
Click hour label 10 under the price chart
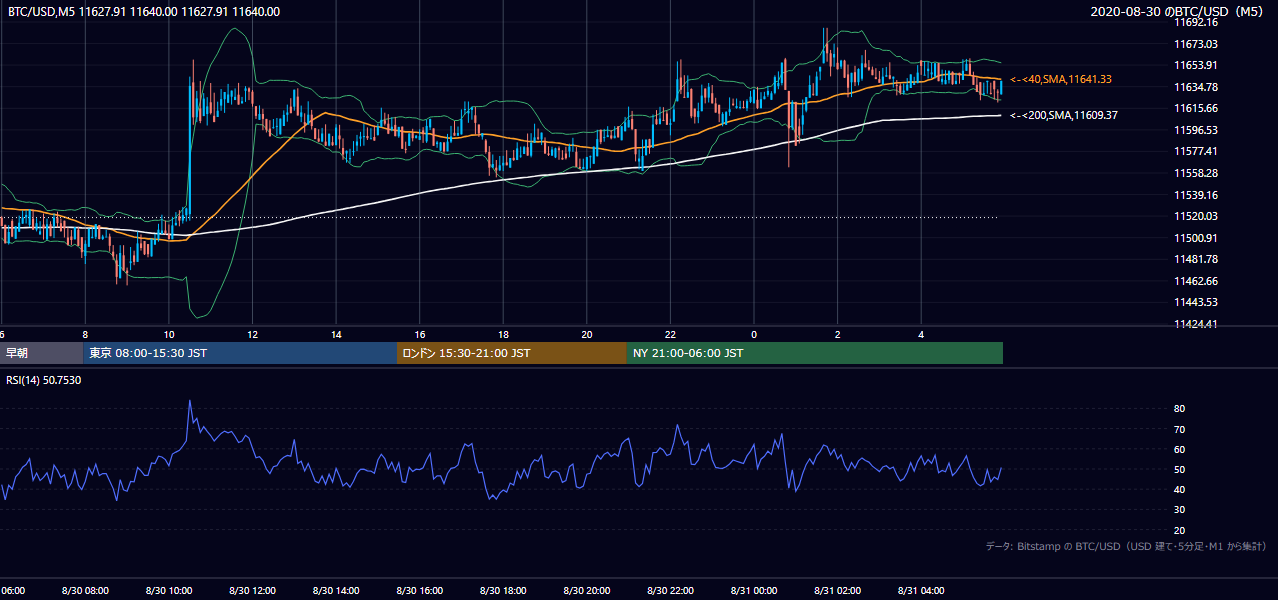168,335
